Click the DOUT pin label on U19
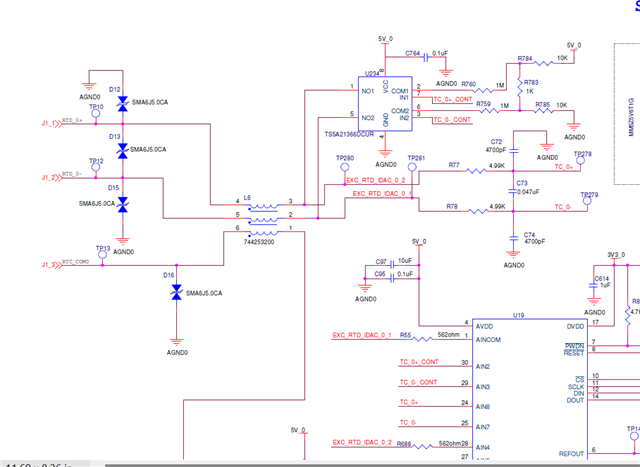Image resolution: width=640 pixels, height=467 pixels. tap(575, 400)
